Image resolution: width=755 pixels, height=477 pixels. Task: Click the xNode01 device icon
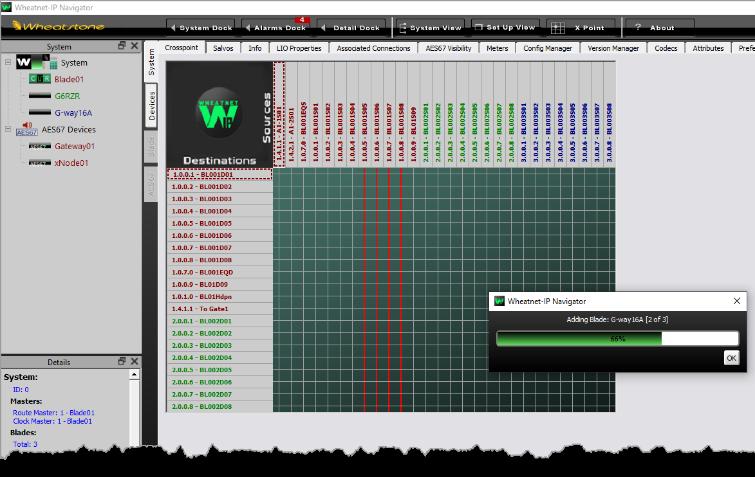(39, 163)
